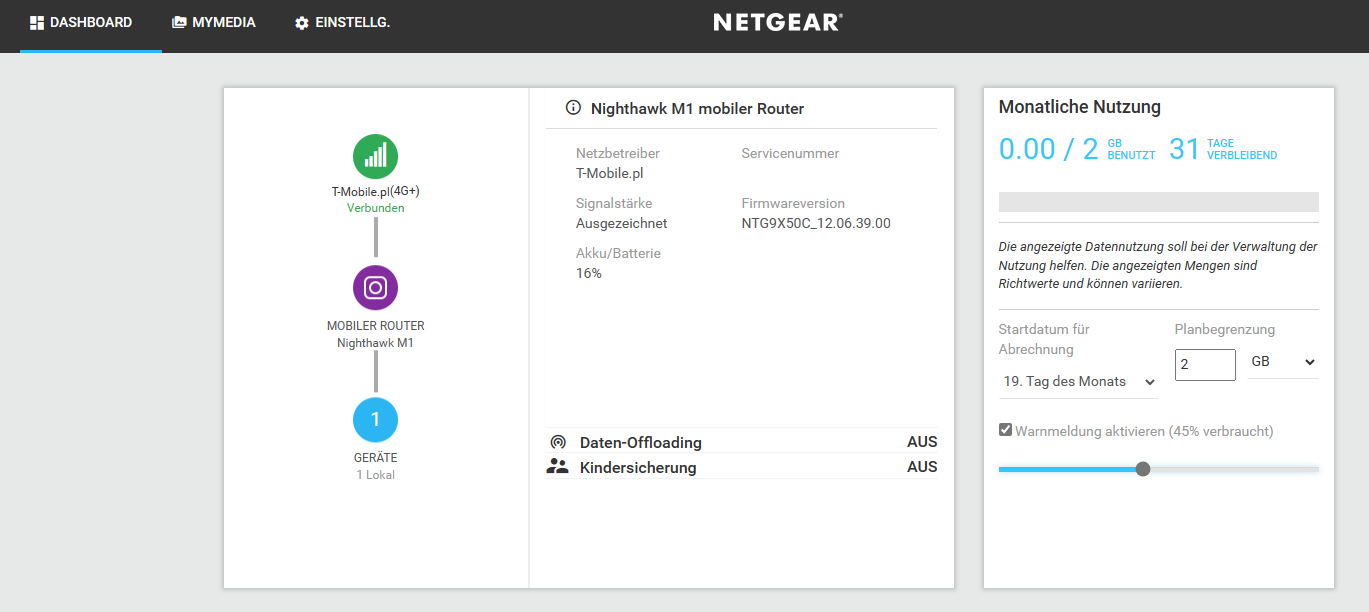Image resolution: width=1369 pixels, height=612 pixels.
Task: Open the GB unit dropdown
Action: coord(1283,362)
